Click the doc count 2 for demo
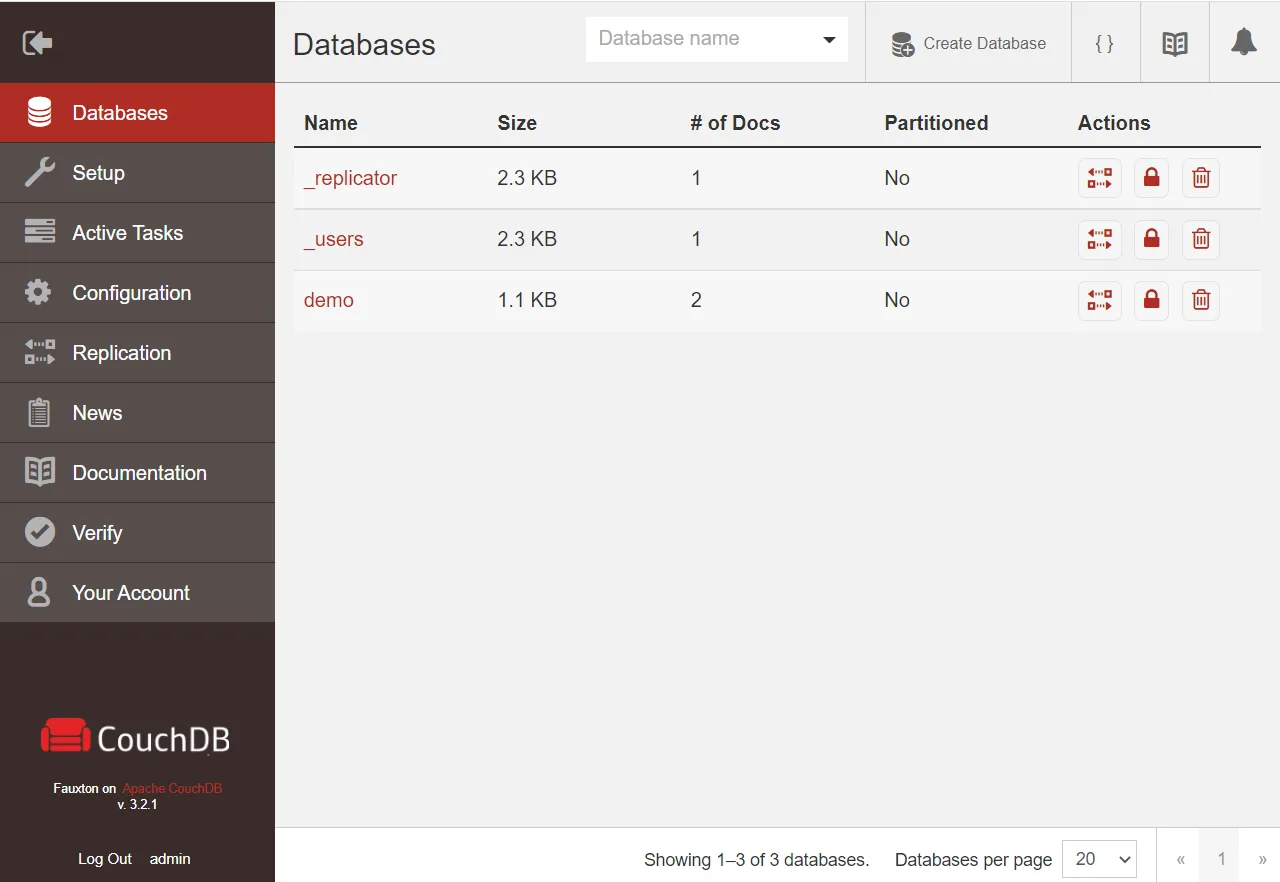This screenshot has width=1280, height=882. point(696,300)
